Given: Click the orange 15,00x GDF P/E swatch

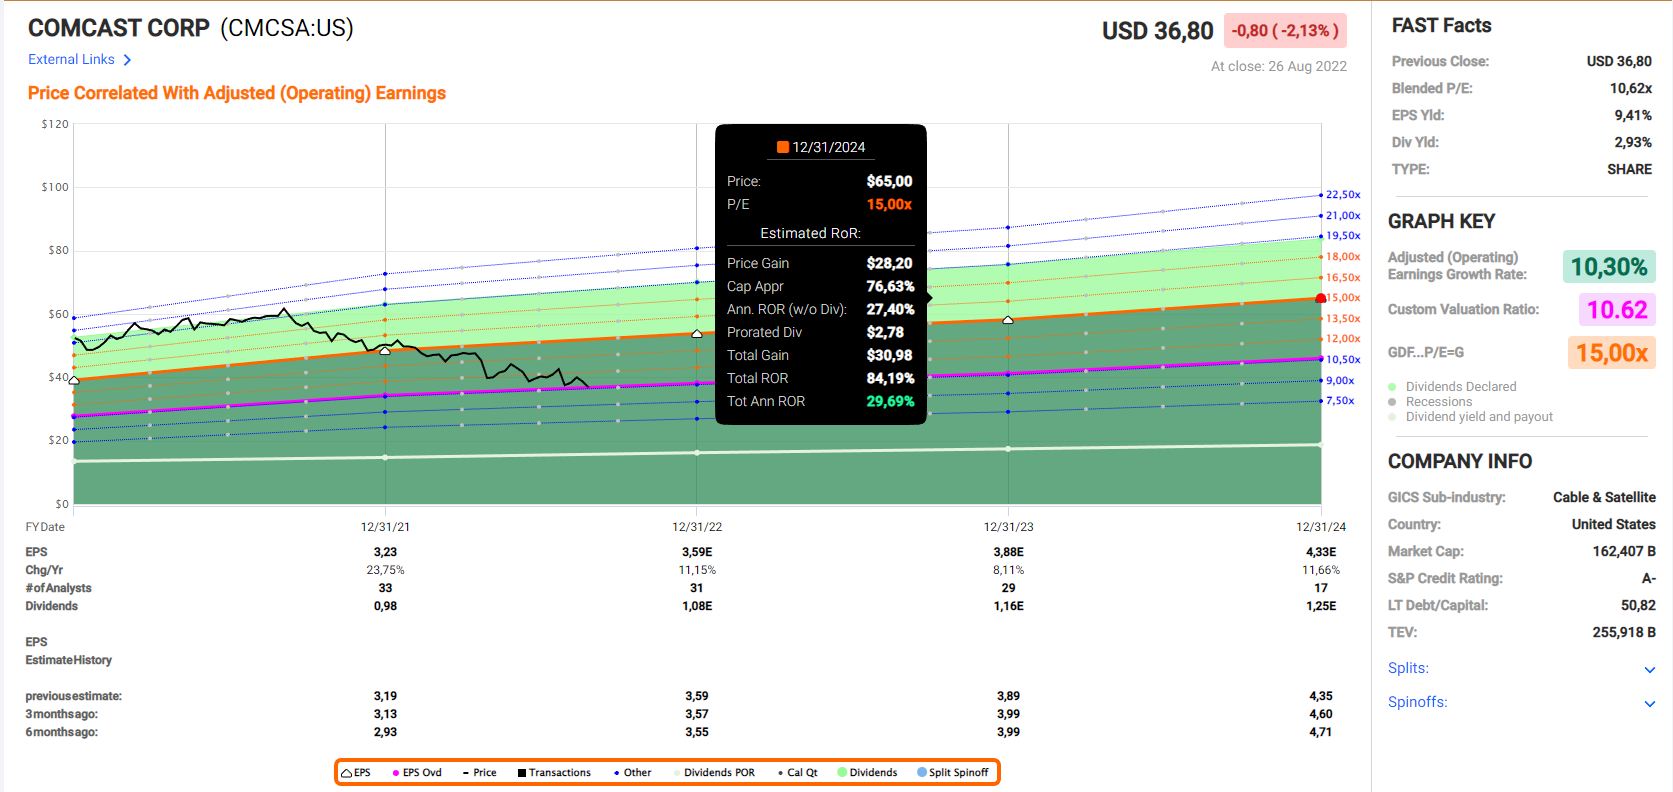Looking at the screenshot, I should click(x=1611, y=353).
